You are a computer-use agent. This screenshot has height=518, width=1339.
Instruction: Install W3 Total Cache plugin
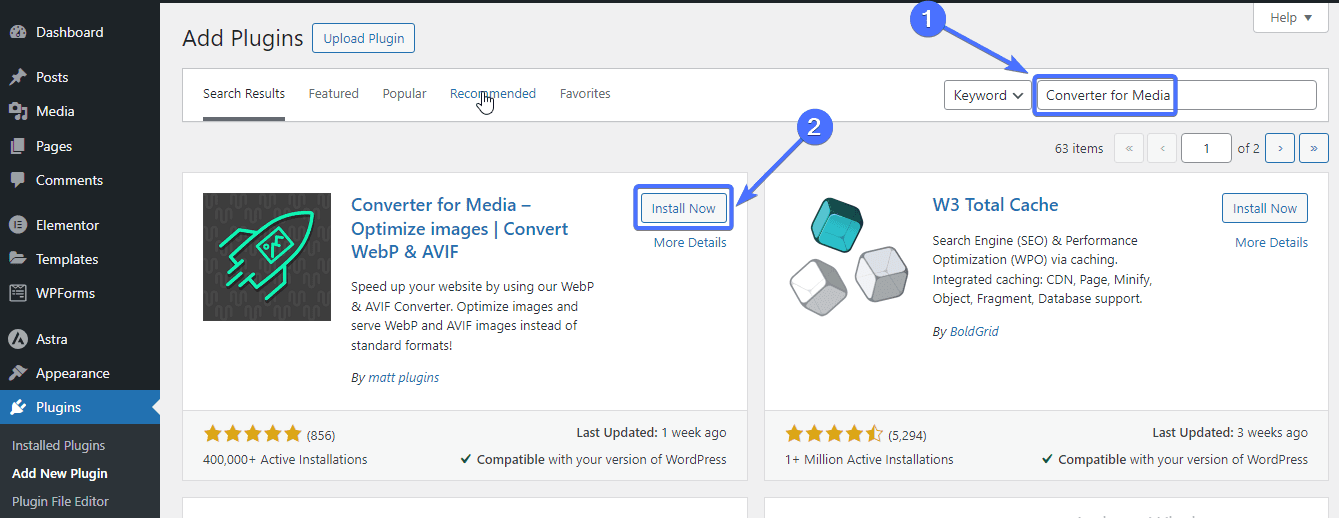click(x=1265, y=208)
